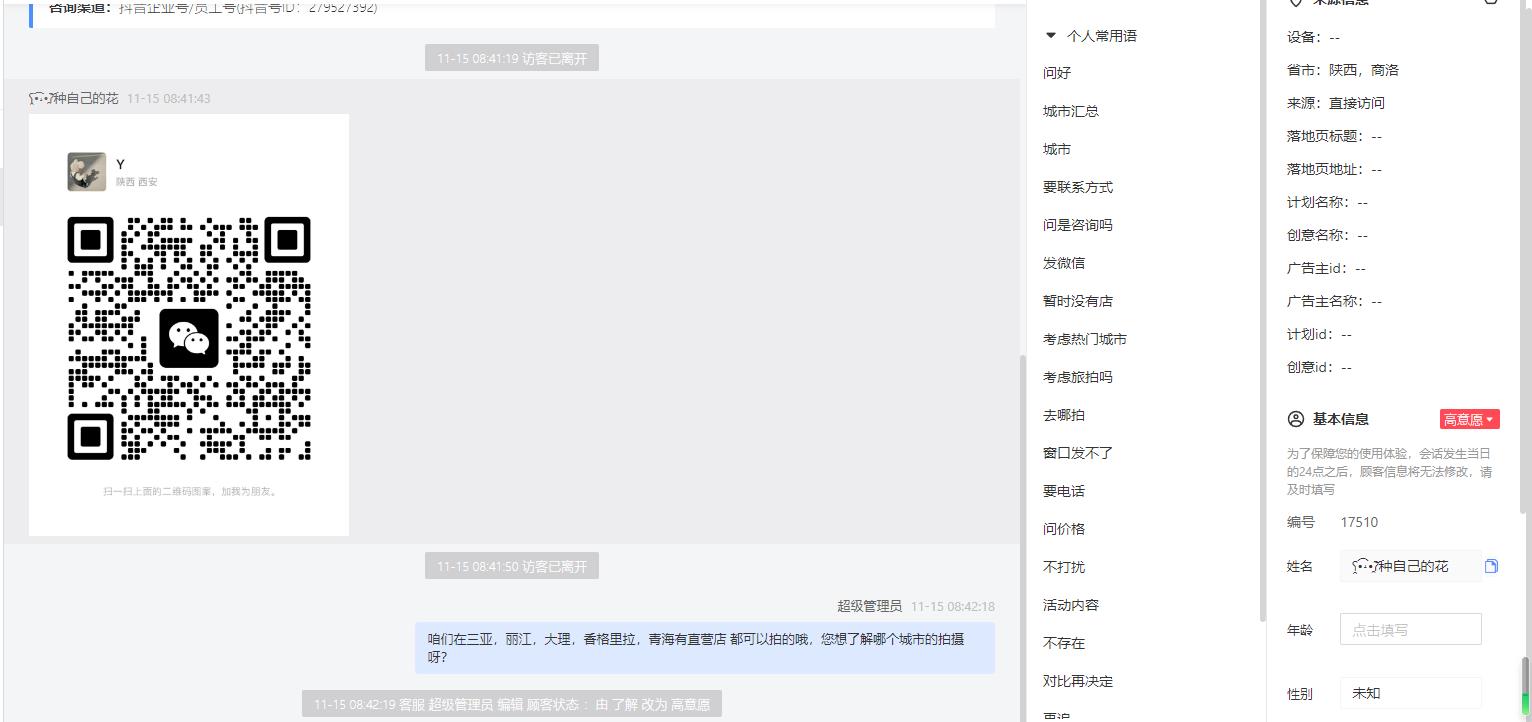Copy the customer name with the copy icon
Viewport: 1532px width, 722px height.
tap(1491, 566)
